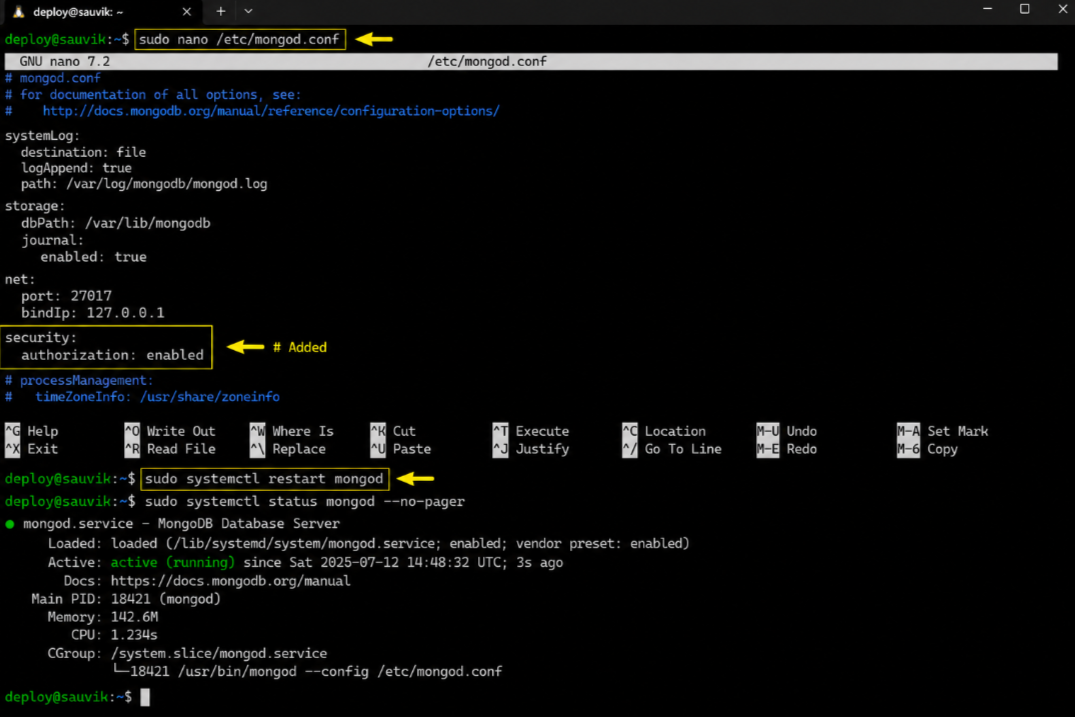Viewport: 1075px width, 717px height.
Task: Click the ^R Read File shortcut
Action: (x=170, y=449)
